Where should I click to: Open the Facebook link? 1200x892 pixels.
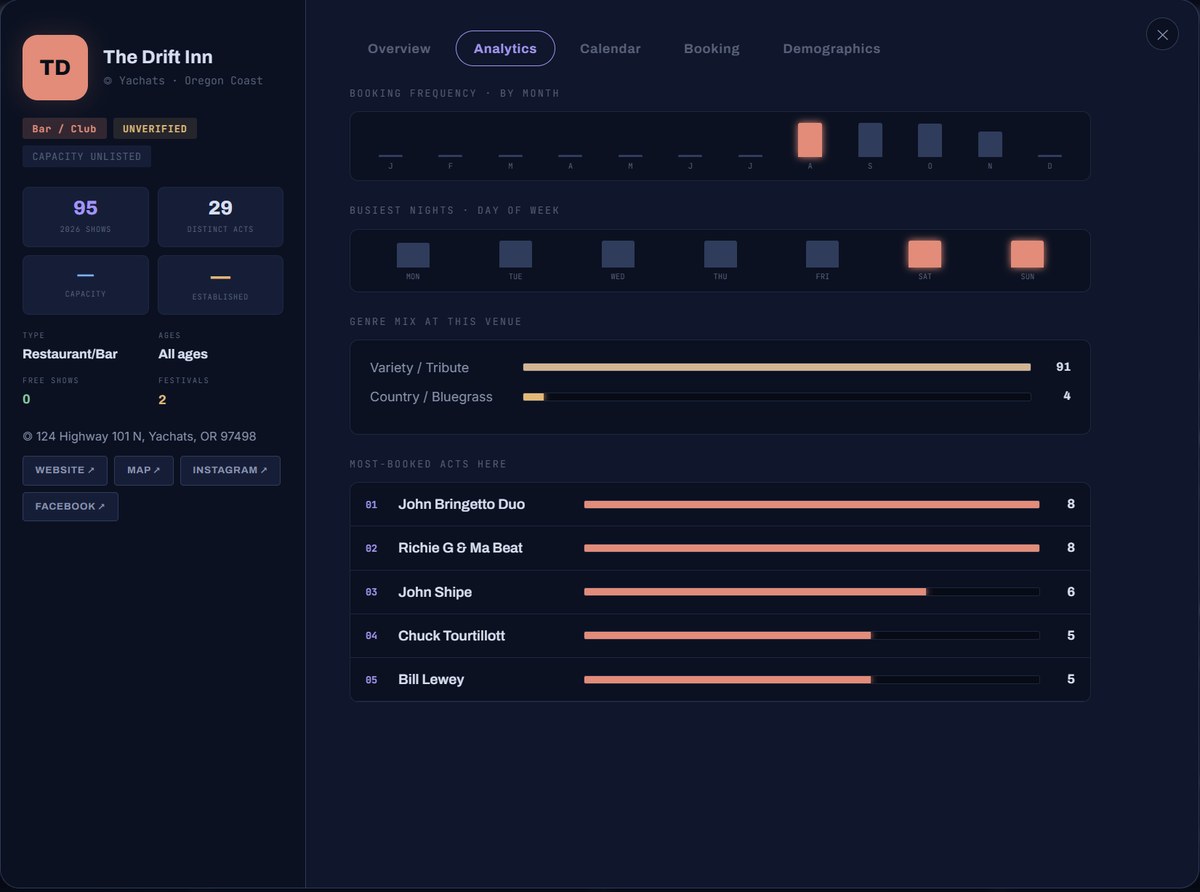[x=70, y=506]
